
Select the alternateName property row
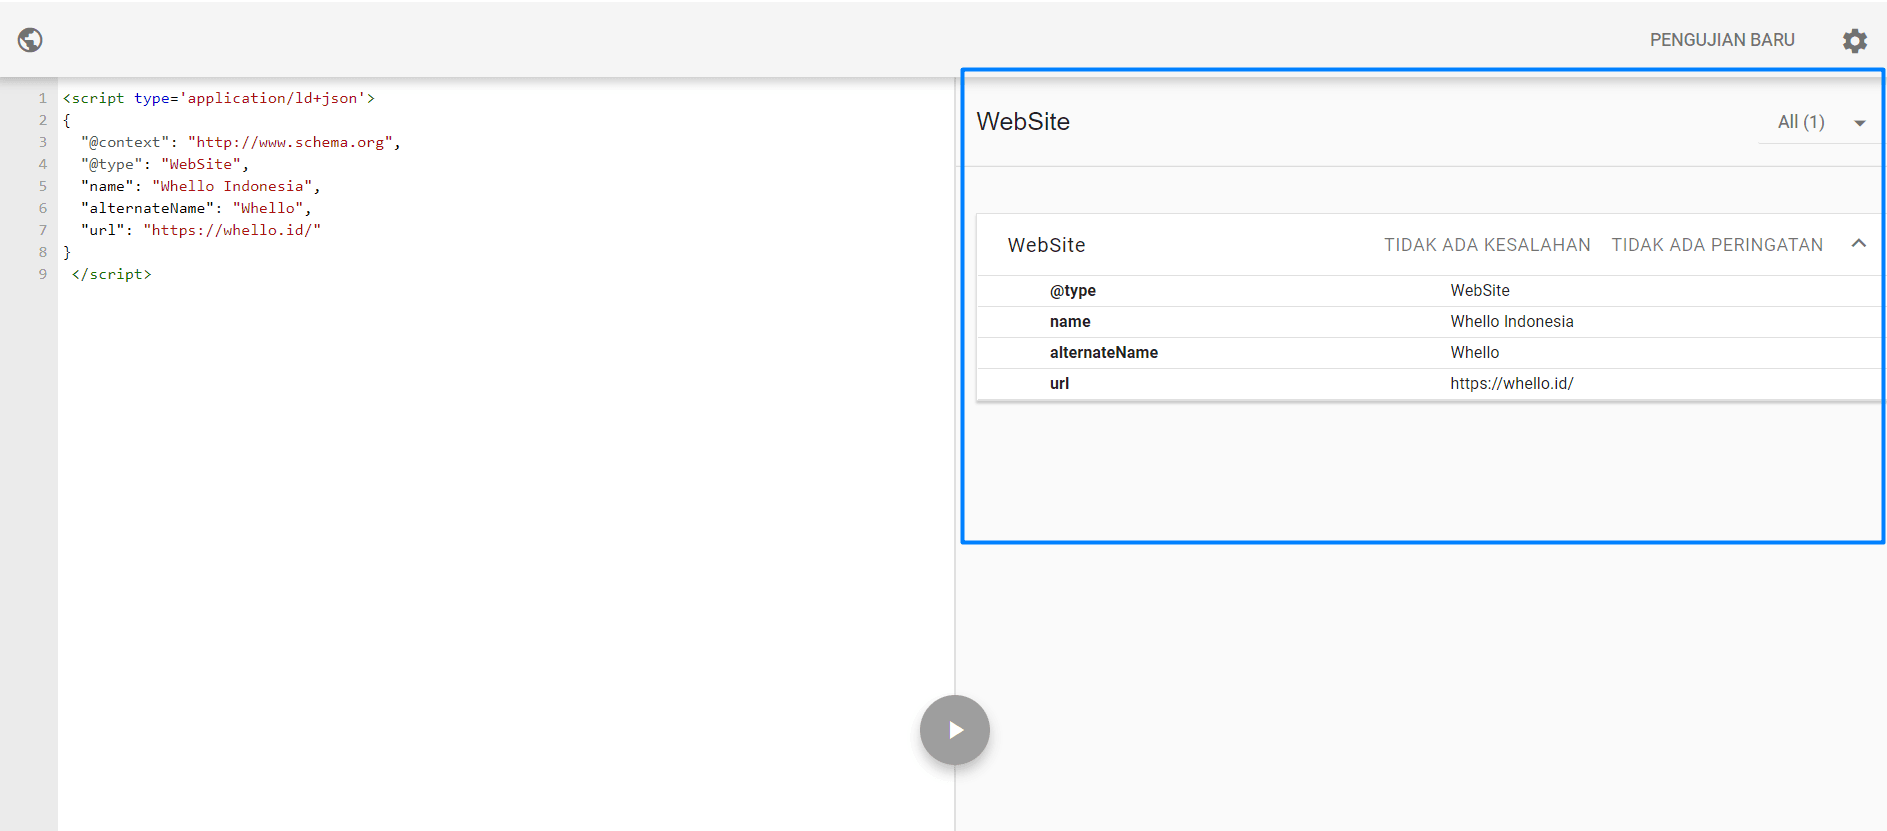click(x=1103, y=353)
